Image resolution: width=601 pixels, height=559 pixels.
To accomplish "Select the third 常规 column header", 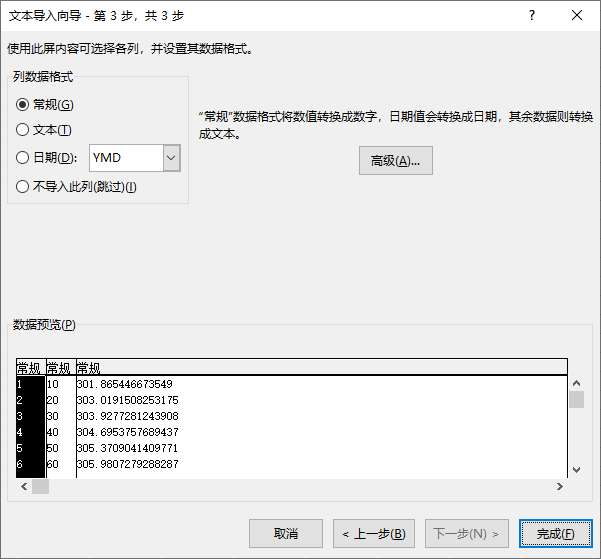I will point(322,368).
